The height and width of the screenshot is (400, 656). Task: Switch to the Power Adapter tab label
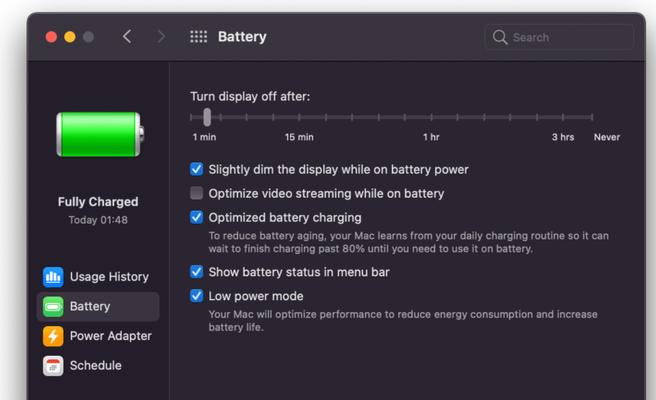110,336
